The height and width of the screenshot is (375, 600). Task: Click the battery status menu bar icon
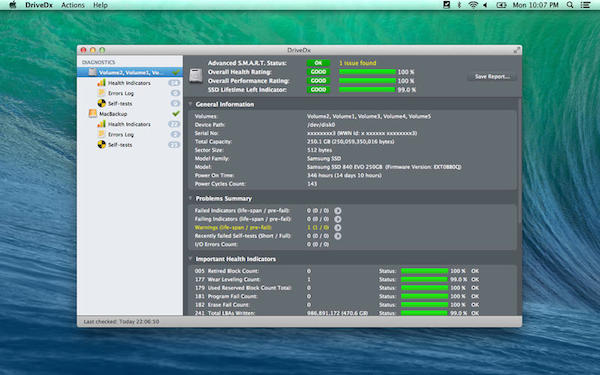pyautogui.click(x=501, y=5)
